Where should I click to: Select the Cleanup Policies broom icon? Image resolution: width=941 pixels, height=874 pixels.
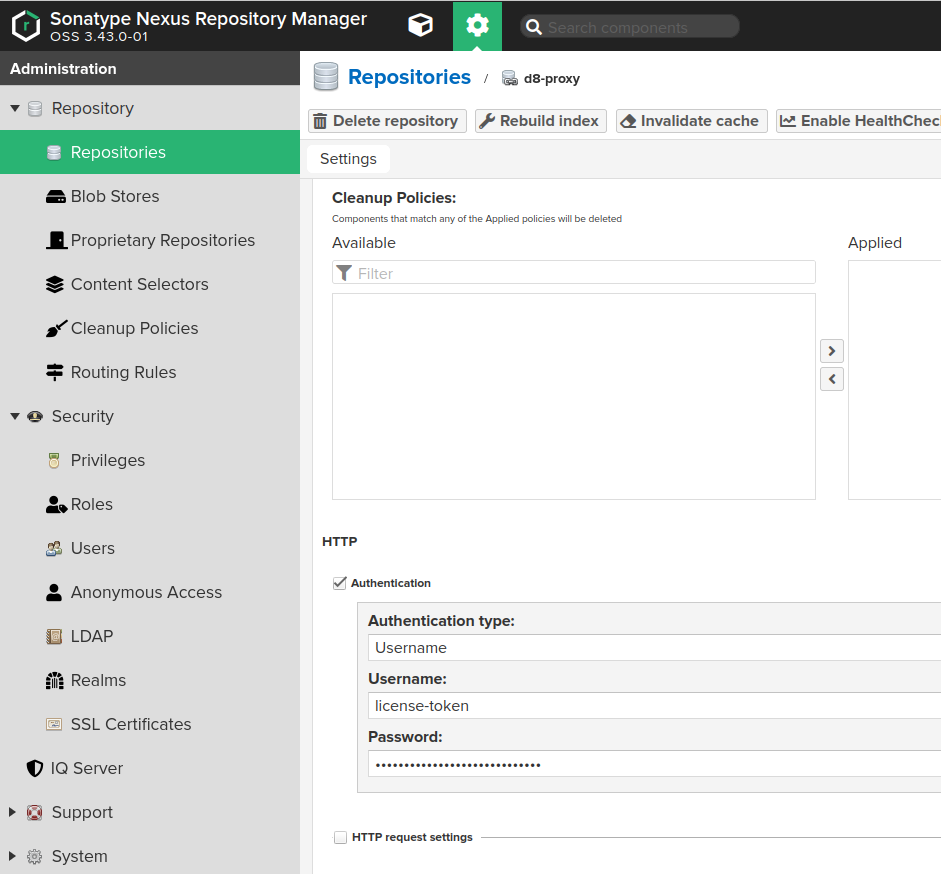[x=56, y=328]
